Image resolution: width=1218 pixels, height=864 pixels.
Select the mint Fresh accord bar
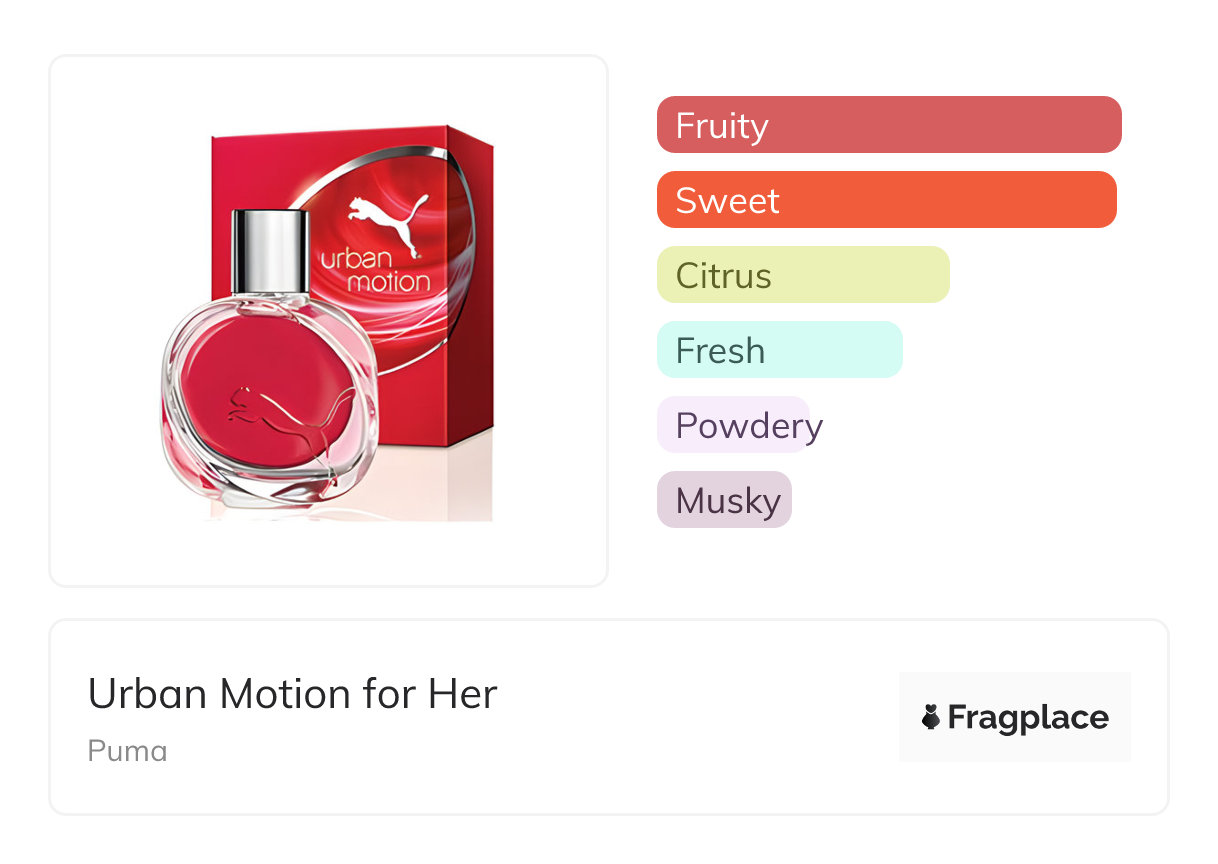[779, 350]
